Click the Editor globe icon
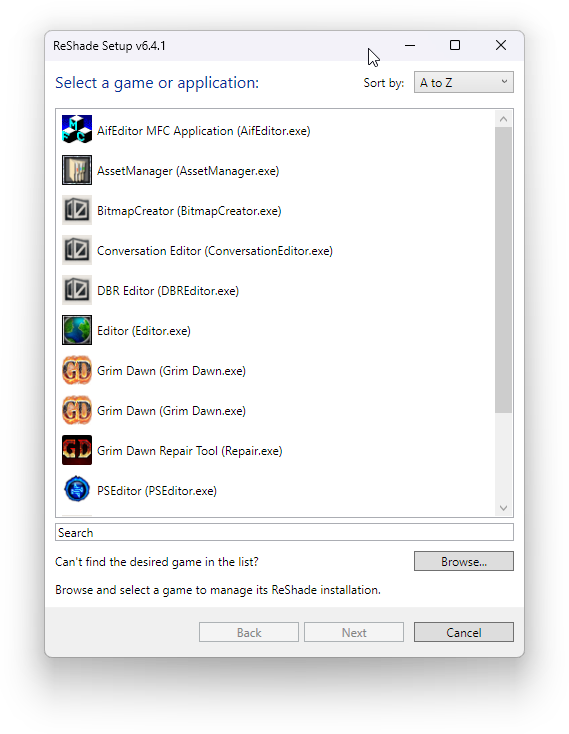 click(x=77, y=330)
